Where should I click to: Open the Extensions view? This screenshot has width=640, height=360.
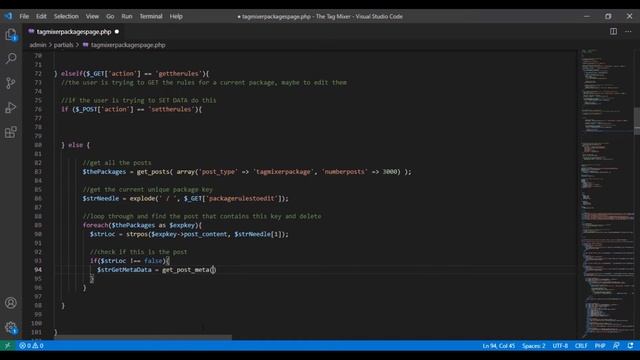[x=11, y=132]
